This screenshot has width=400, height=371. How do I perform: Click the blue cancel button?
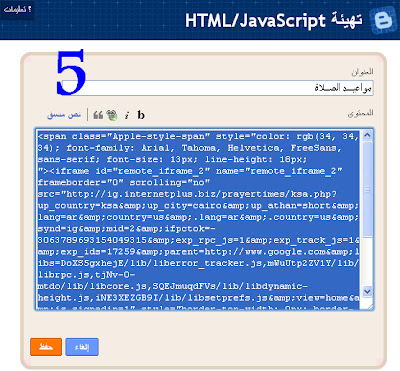click(x=82, y=347)
